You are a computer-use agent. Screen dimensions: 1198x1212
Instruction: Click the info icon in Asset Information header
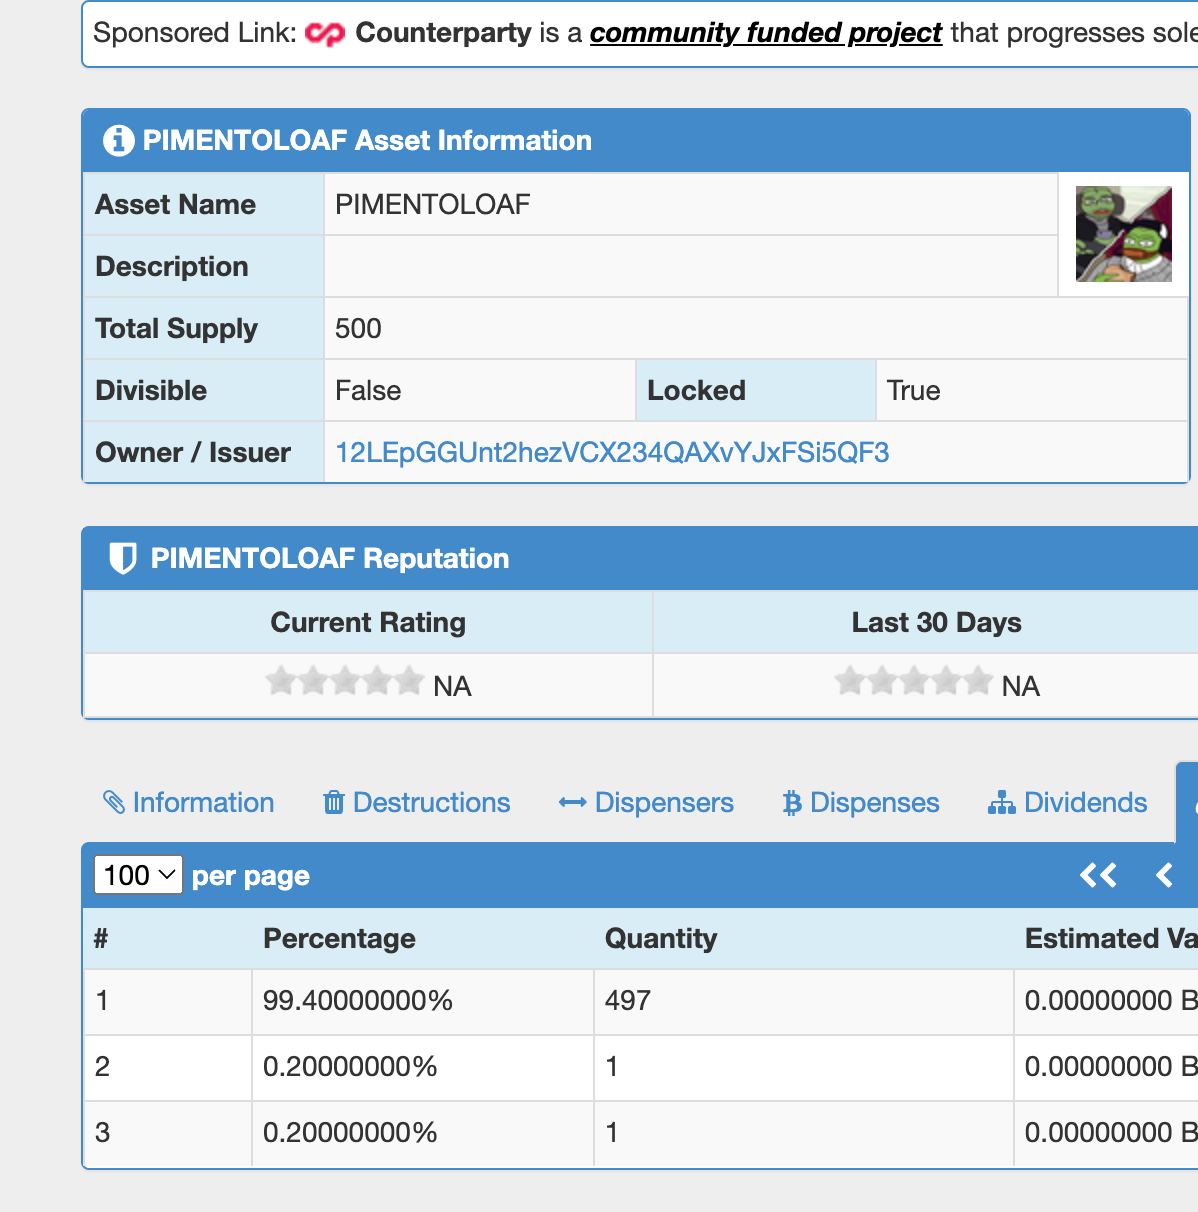point(118,141)
